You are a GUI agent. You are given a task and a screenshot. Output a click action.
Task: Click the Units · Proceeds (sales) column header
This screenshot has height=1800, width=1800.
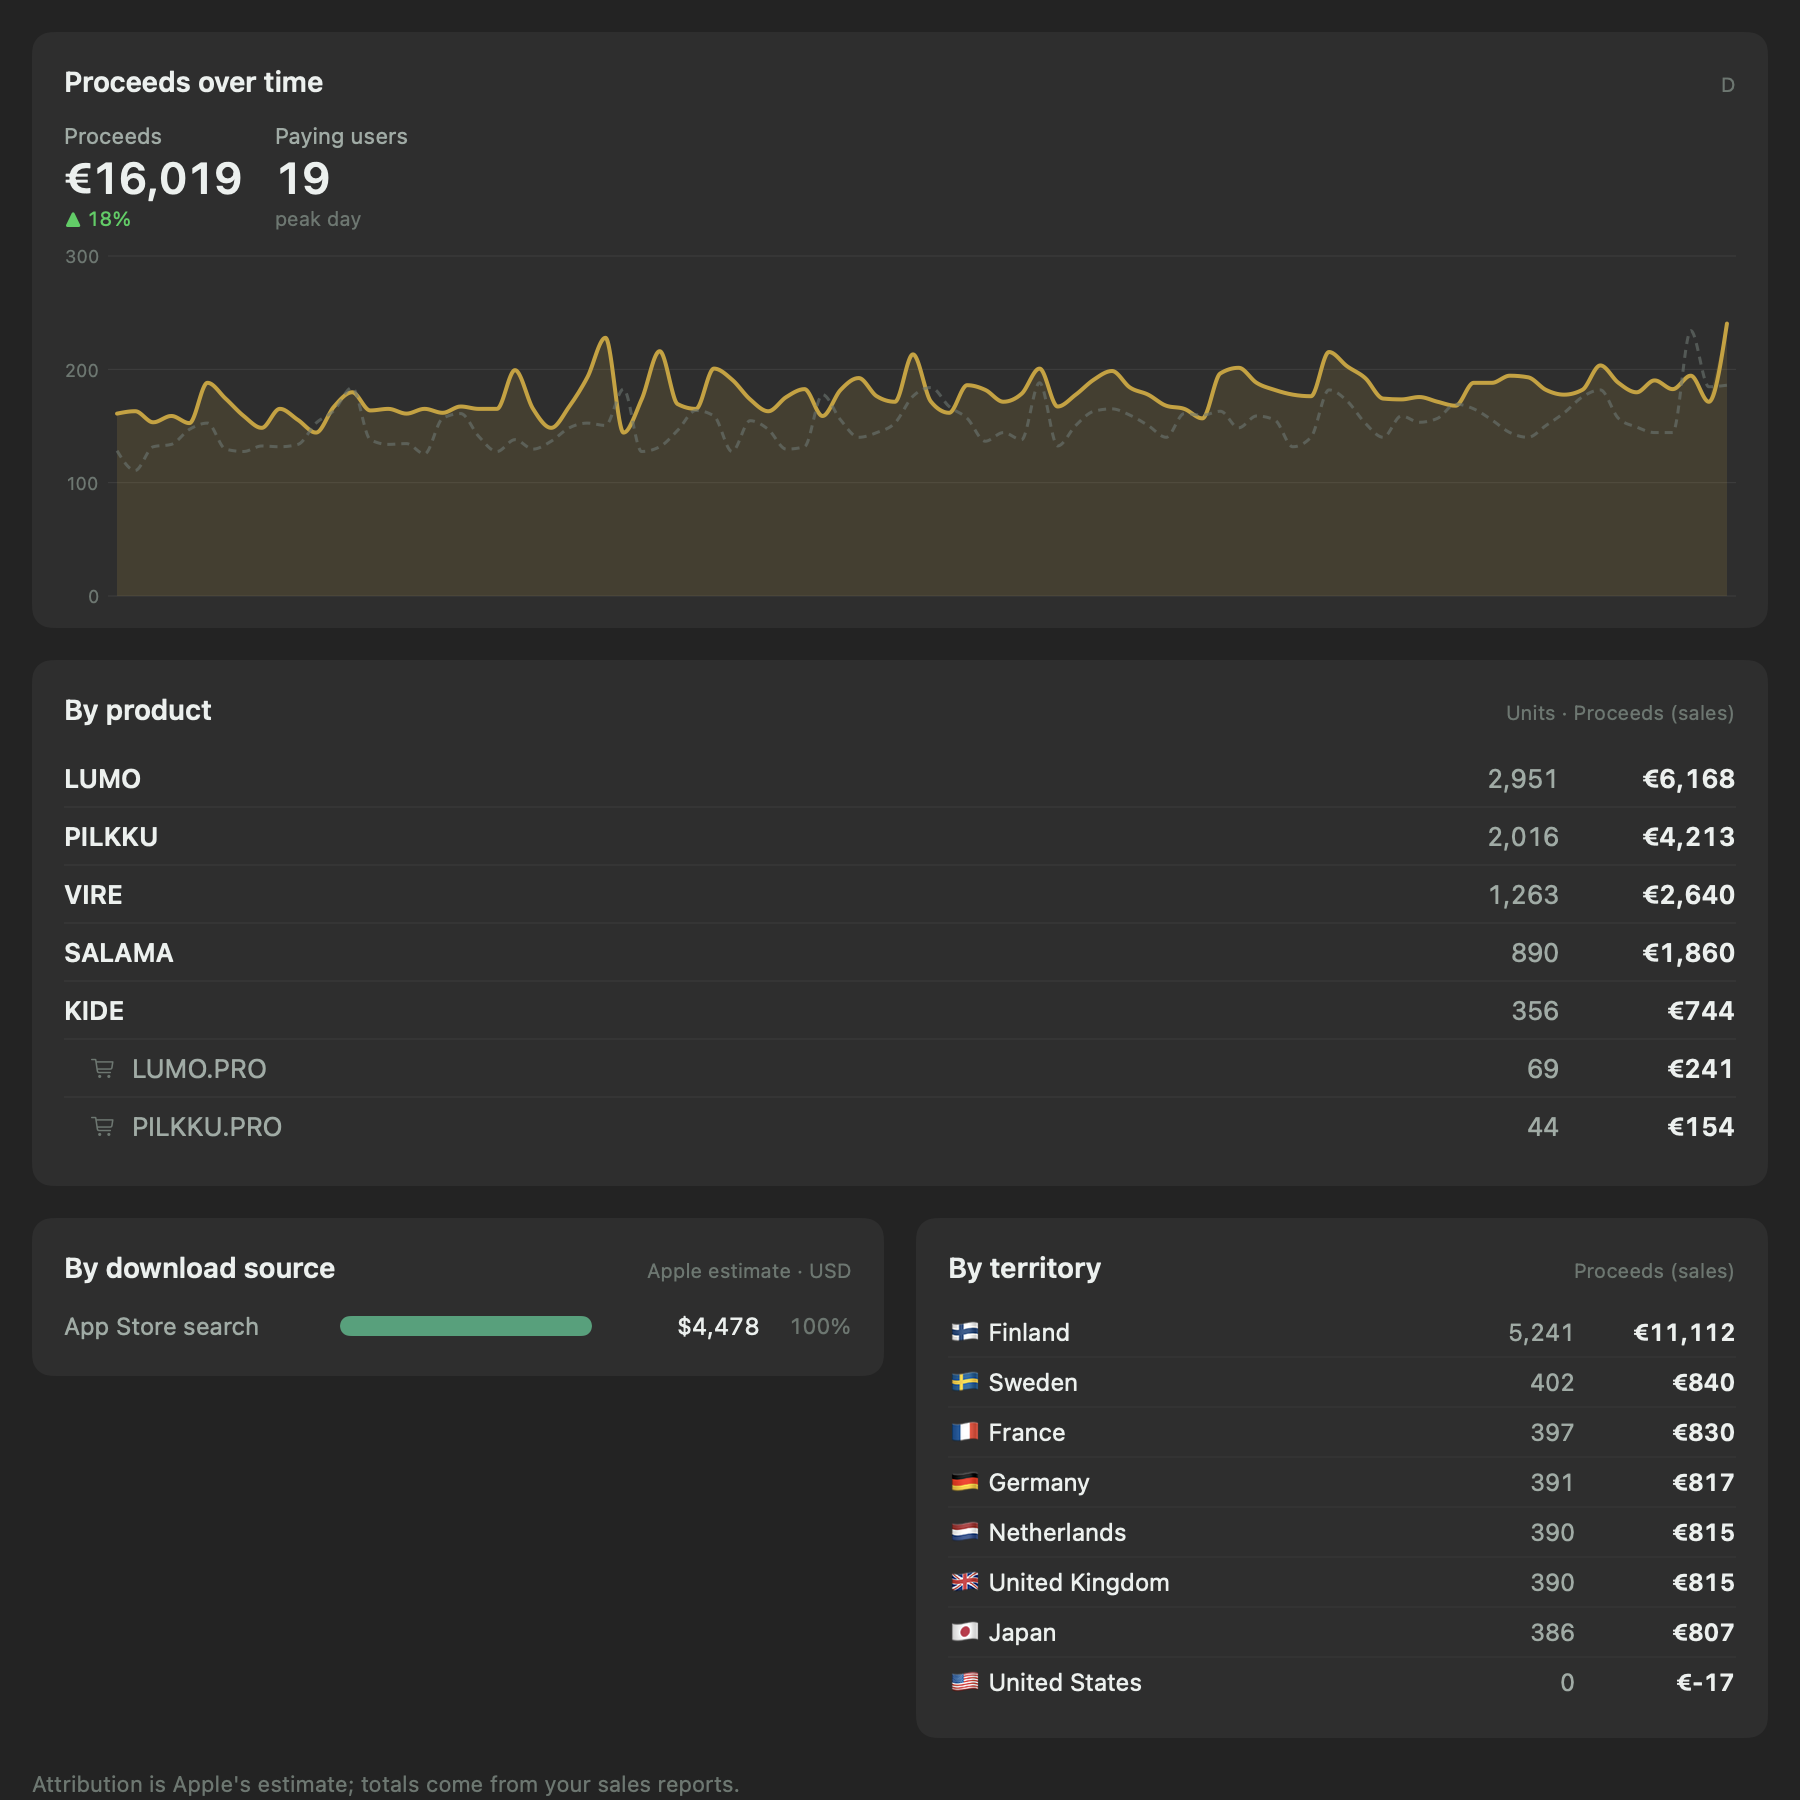[1620, 713]
